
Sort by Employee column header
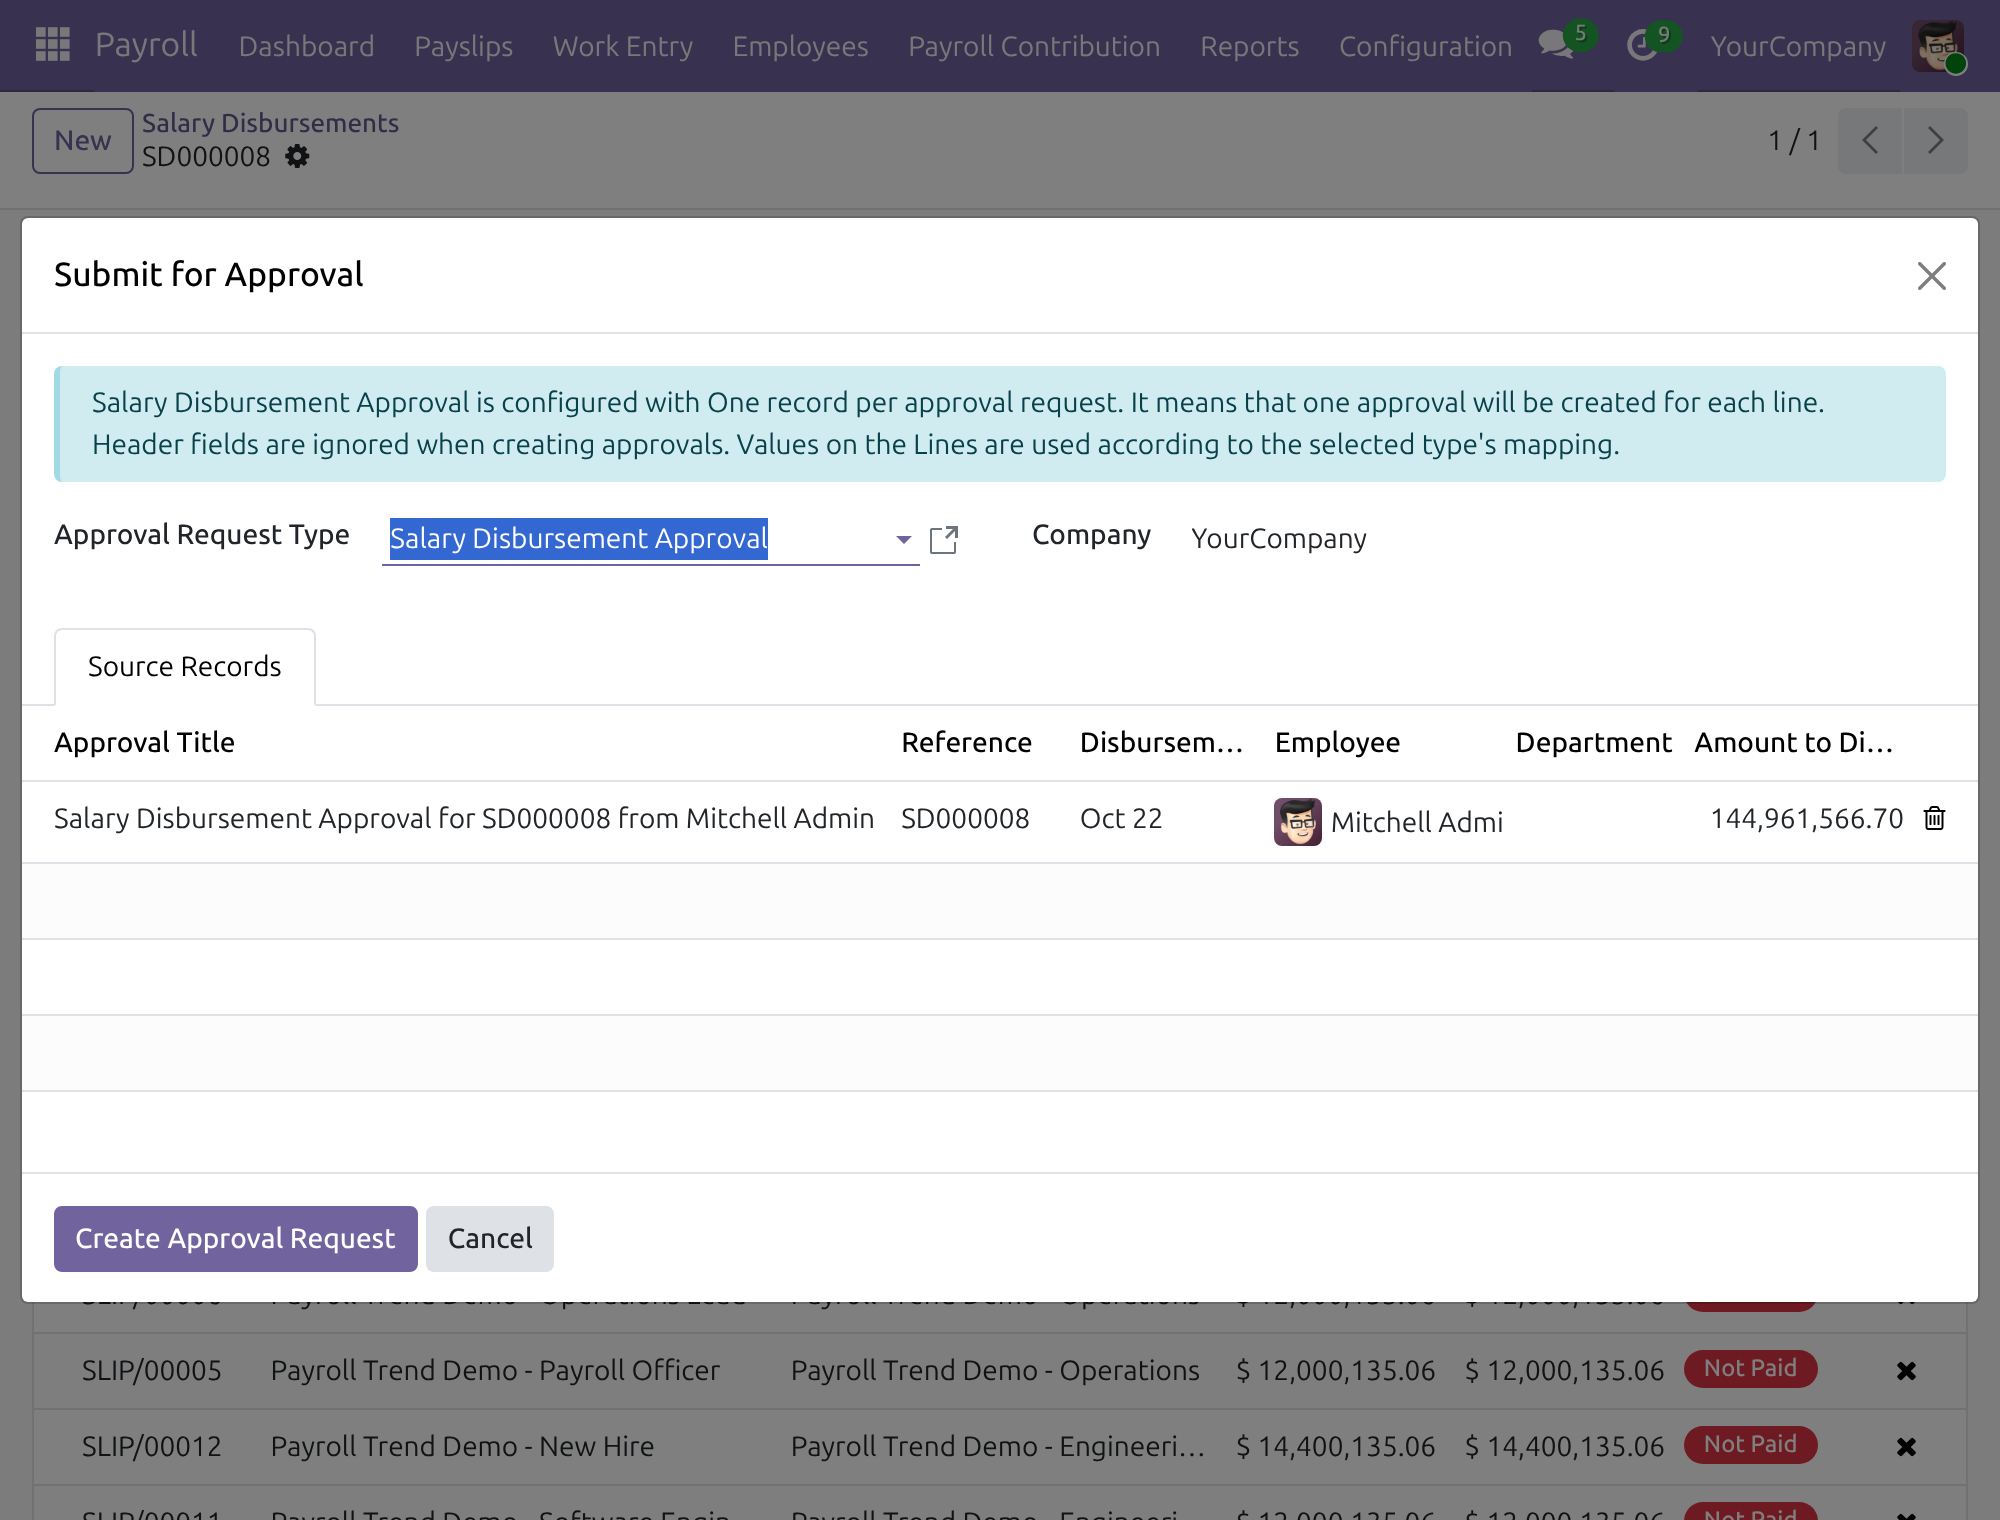[x=1337, y=742]
